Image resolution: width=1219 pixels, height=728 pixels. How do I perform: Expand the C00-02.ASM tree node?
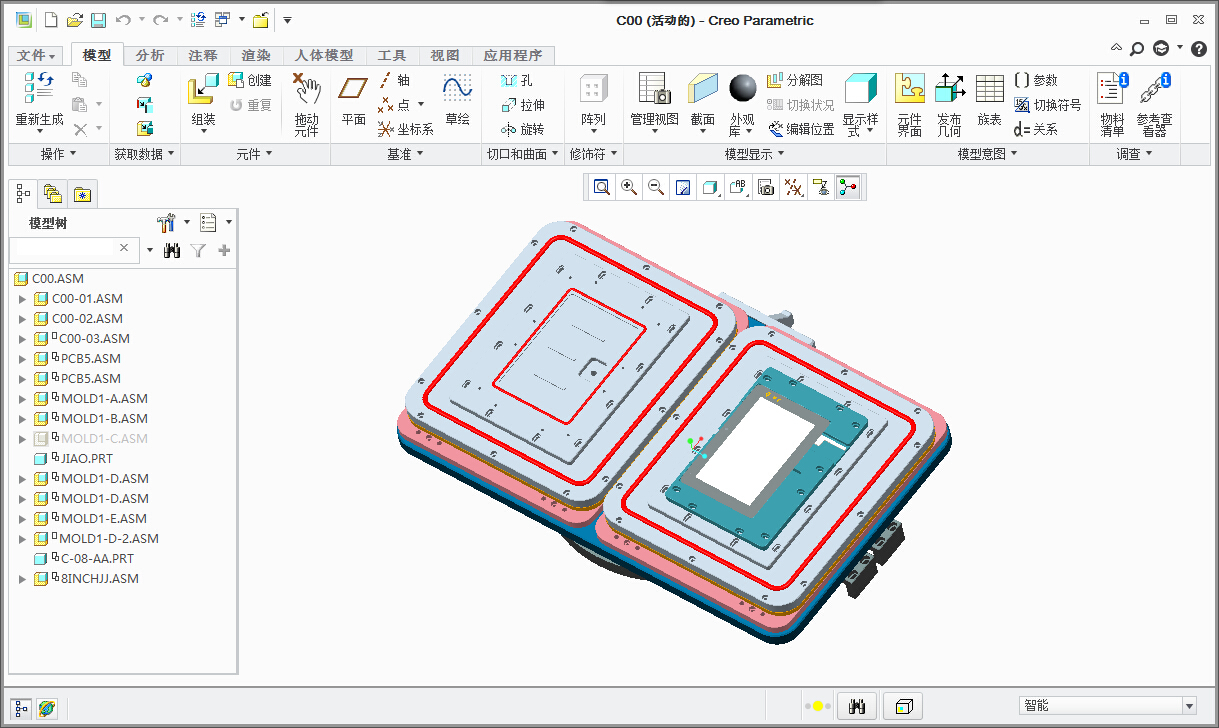click(23, 319)
